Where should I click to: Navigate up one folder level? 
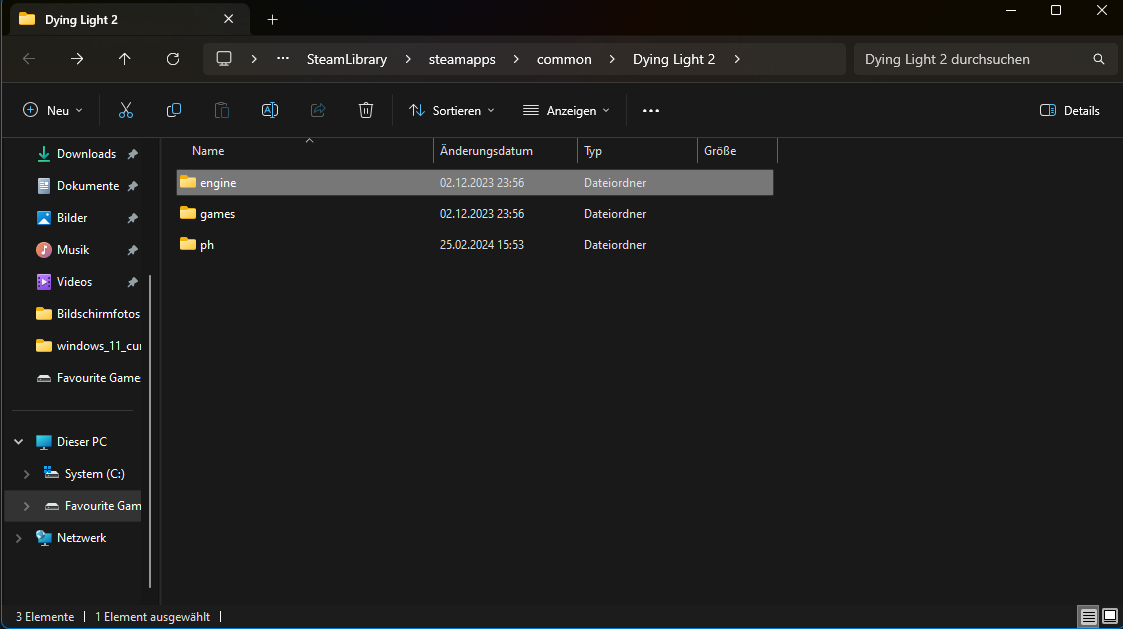point(125,59)
